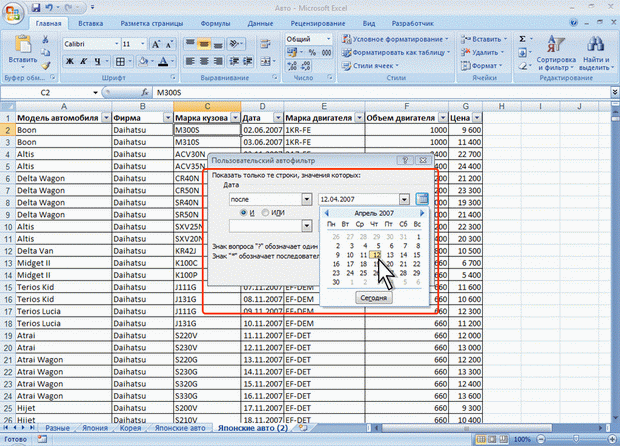The width and height of the screenshot is (620, 446).
Task: Click the AutoSum sigma icon
Action: tap(522, 39)
